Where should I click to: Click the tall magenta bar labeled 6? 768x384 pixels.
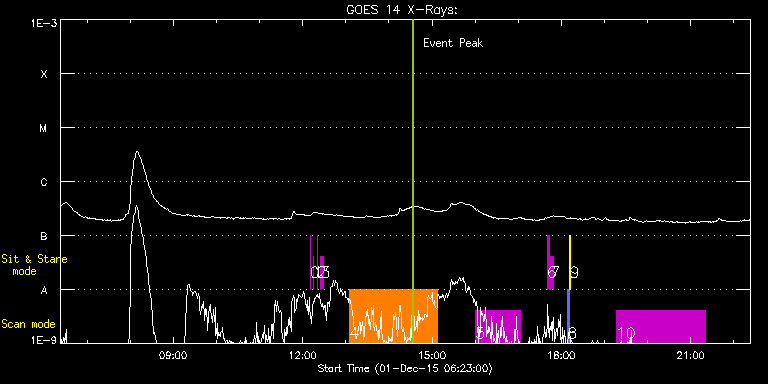[548, 262]
